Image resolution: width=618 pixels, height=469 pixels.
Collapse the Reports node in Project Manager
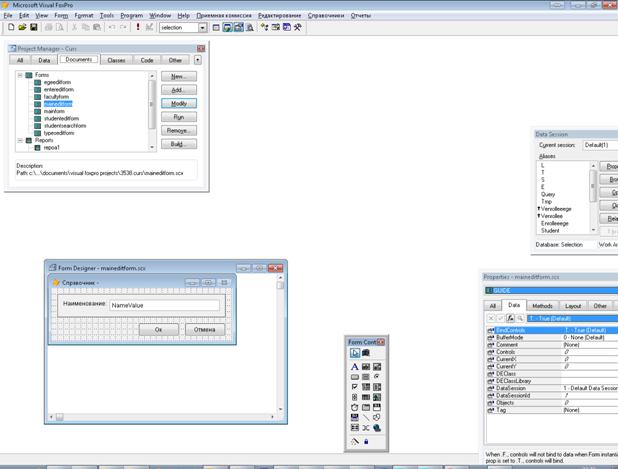click(x=20, y=140)
